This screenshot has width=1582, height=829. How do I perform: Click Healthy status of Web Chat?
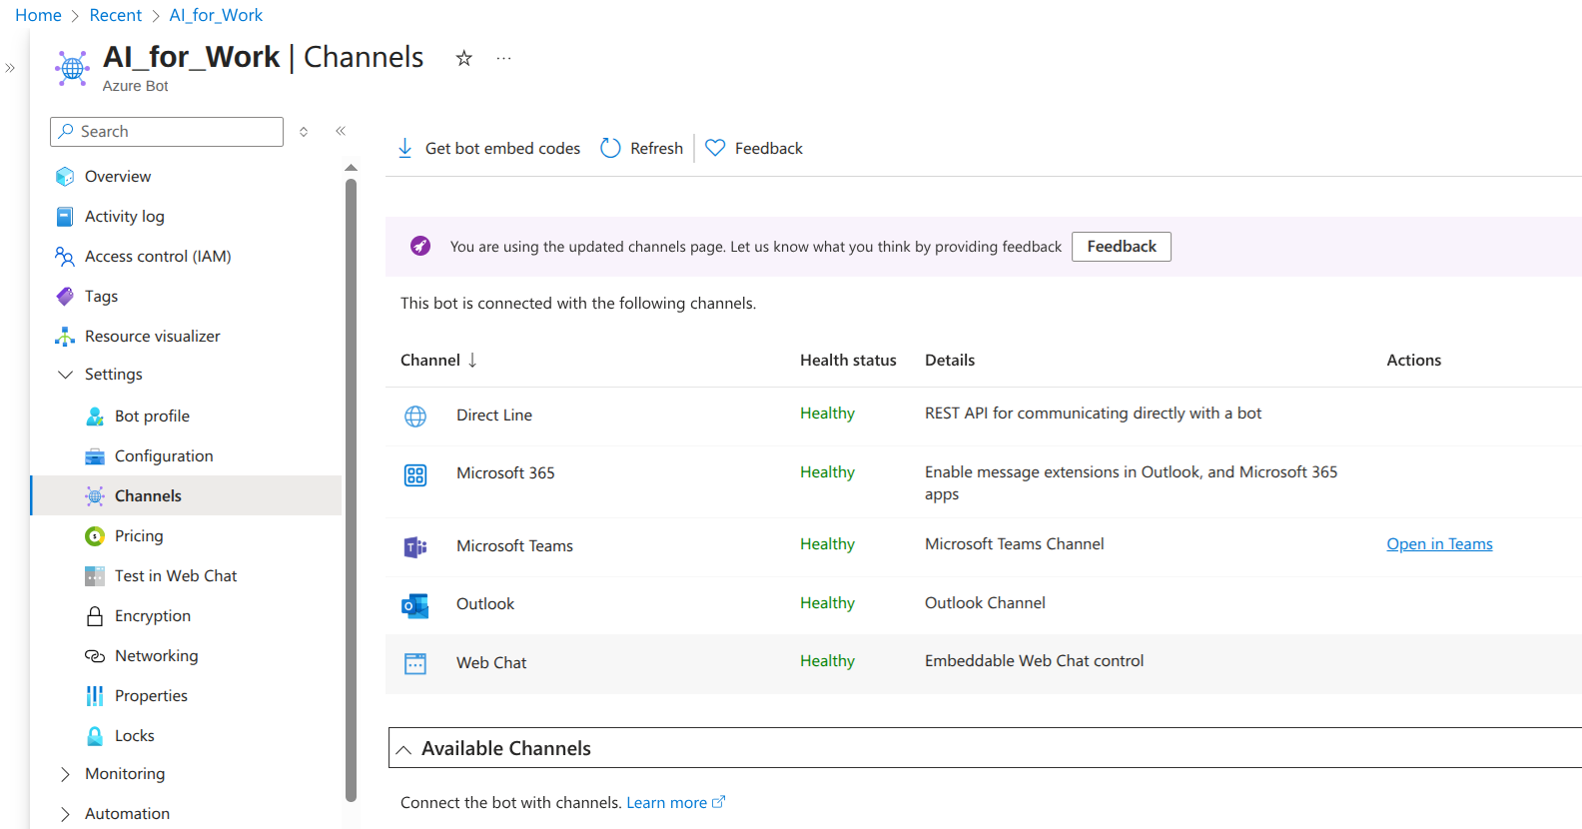click(827, 661)
